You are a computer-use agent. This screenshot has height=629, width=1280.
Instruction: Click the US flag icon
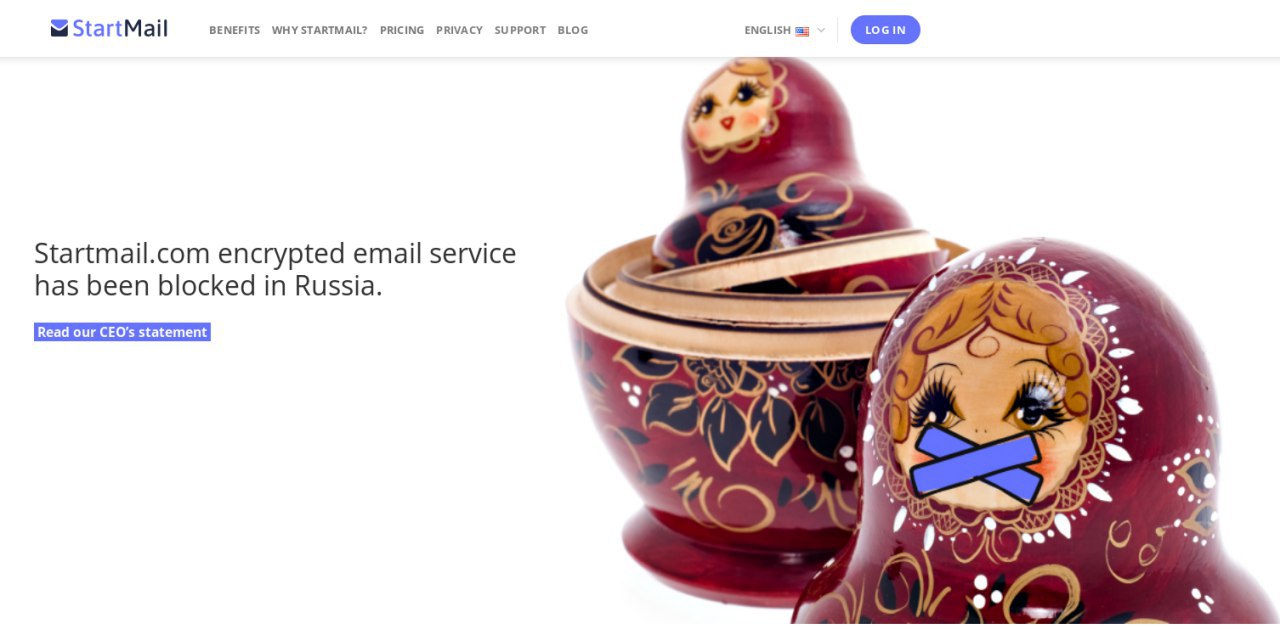coord(802,31)
